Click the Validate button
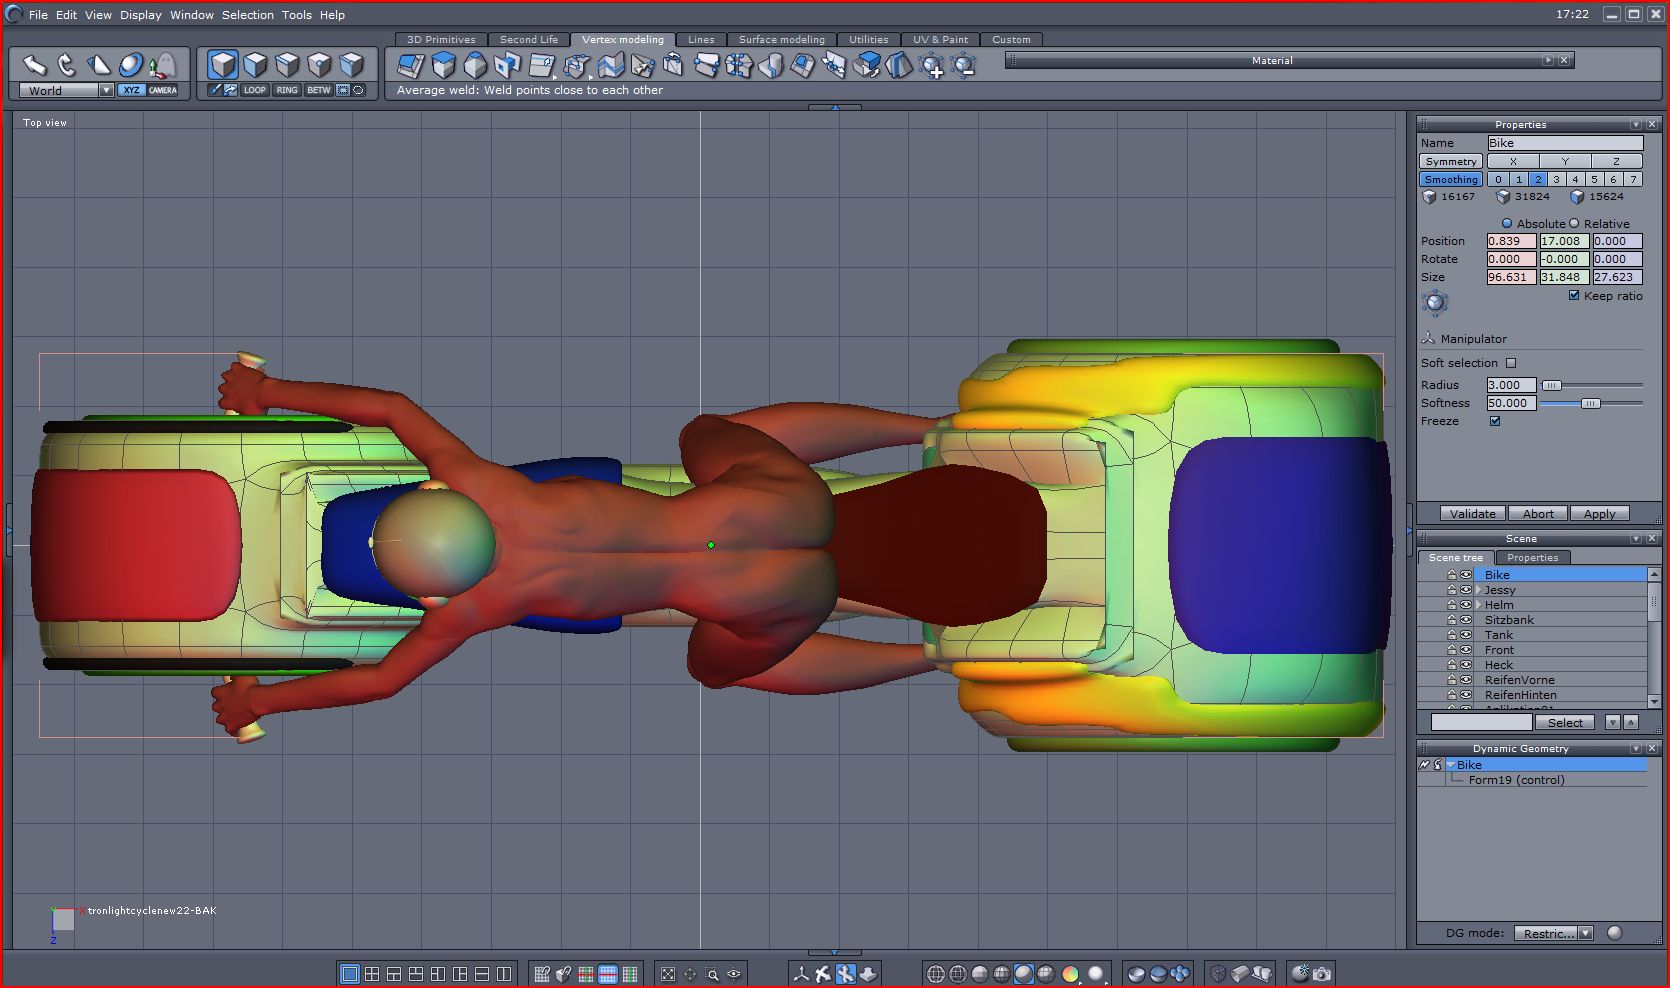 coord(1473,514)
